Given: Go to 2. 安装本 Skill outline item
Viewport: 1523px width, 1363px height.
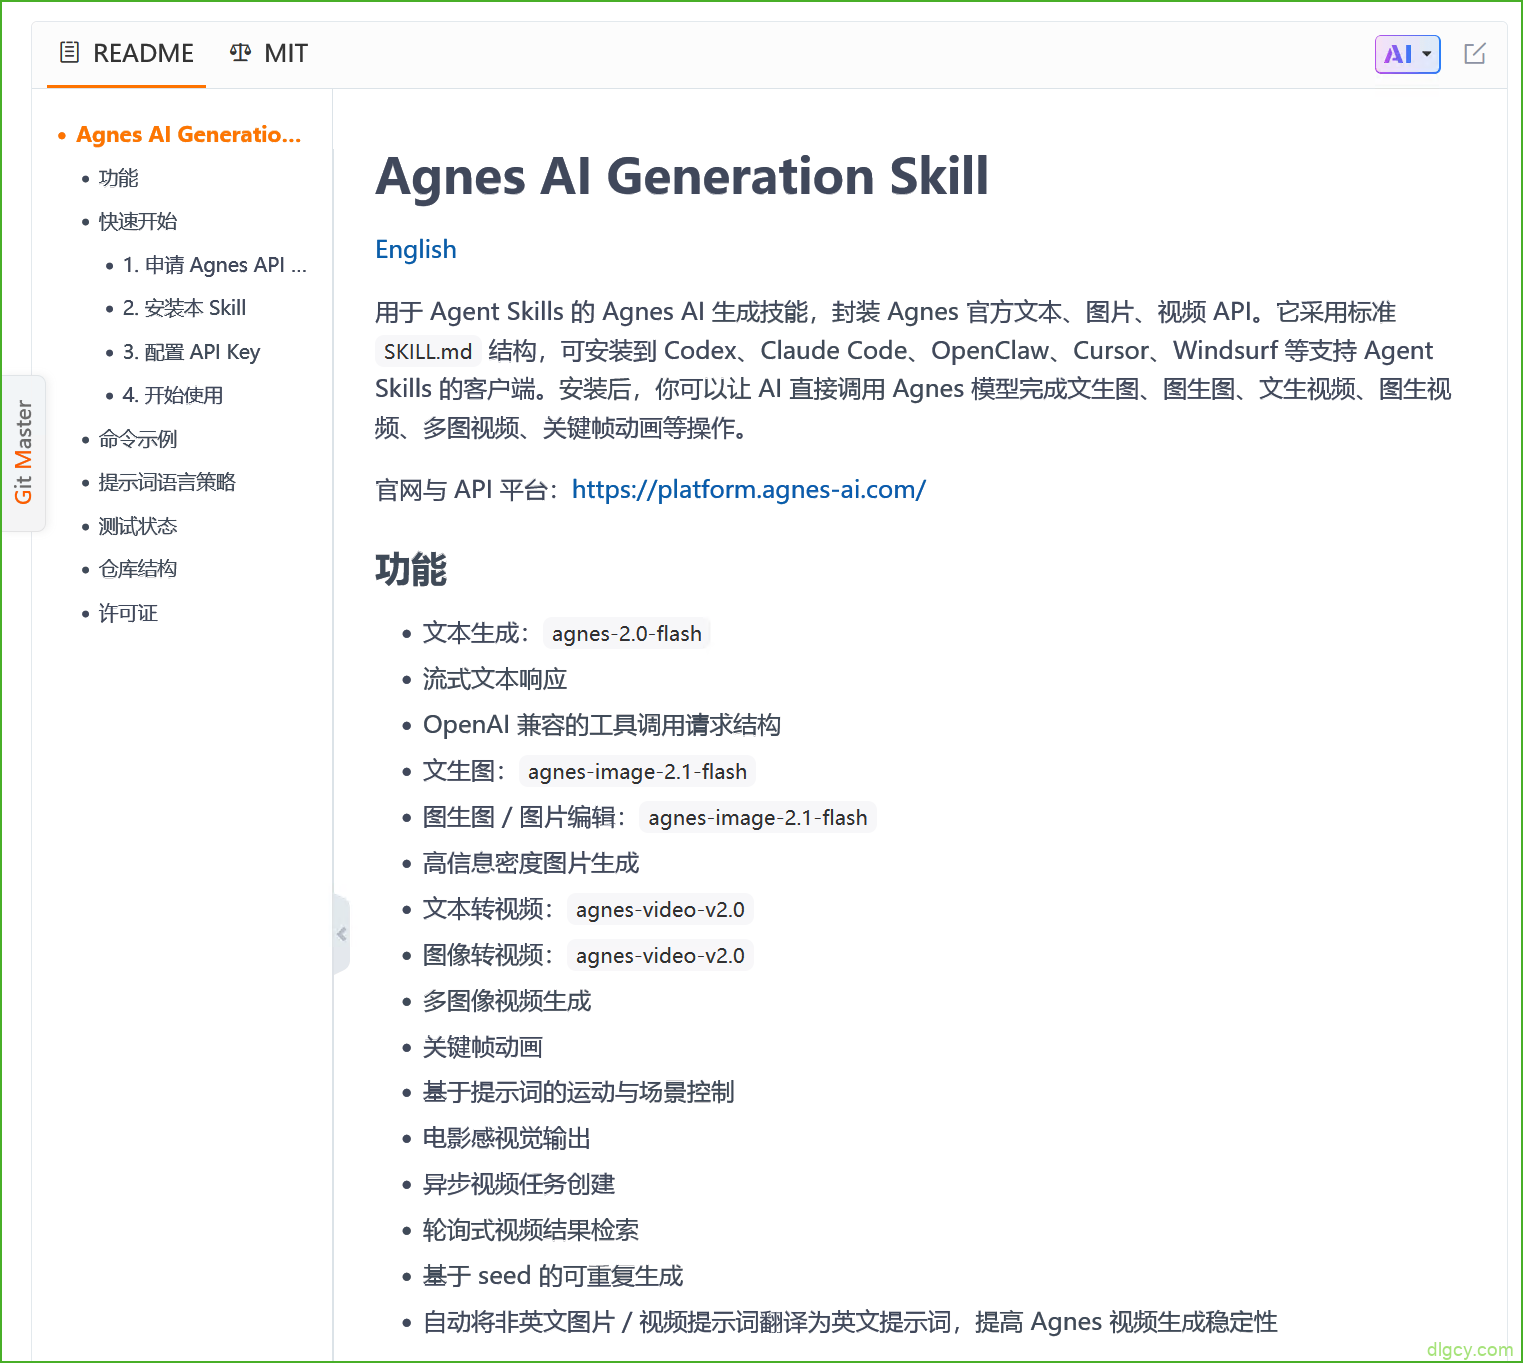Looking at the screenshot, I should (x=184, y=308).
